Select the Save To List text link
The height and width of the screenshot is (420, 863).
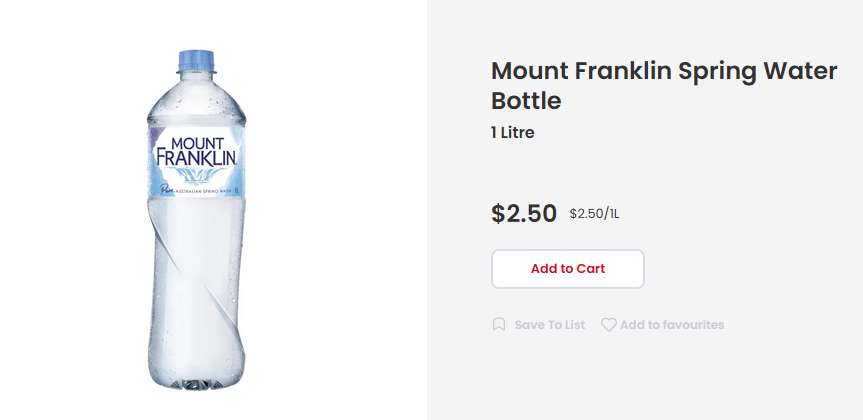[x=549, y=325]
